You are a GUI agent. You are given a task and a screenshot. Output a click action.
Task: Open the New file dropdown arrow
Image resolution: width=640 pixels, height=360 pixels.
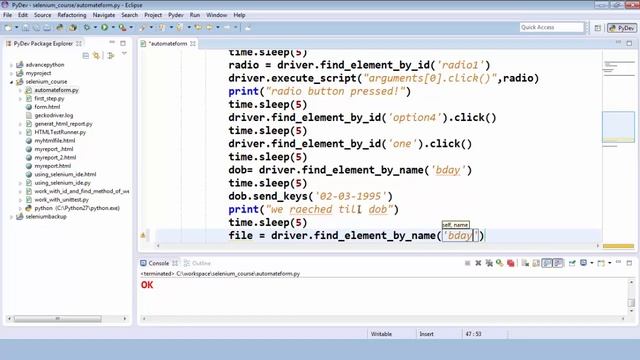point(16,27)
